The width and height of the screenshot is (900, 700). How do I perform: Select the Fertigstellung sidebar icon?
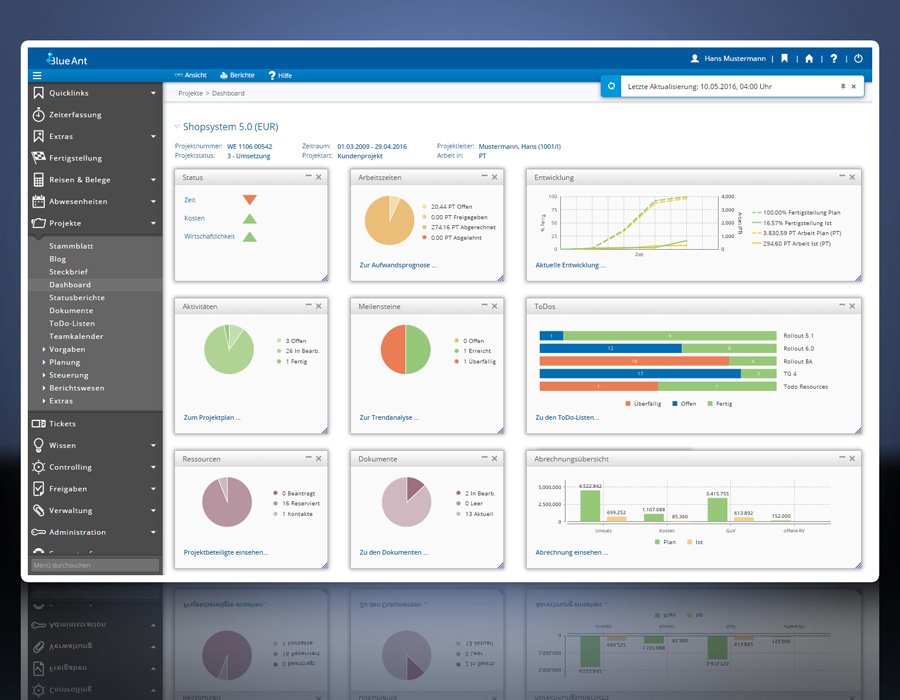[x=40, y=158]
